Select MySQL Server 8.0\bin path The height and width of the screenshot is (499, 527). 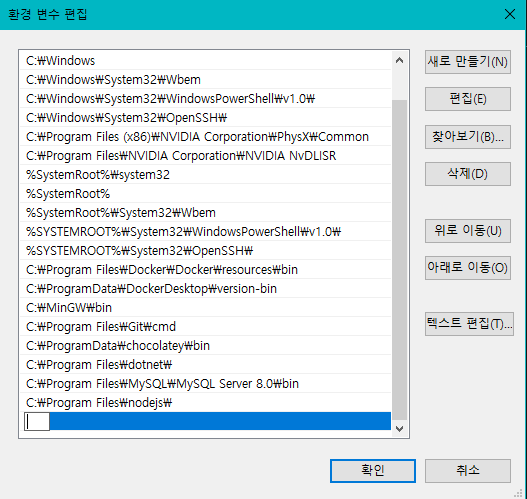pos(205,383)
